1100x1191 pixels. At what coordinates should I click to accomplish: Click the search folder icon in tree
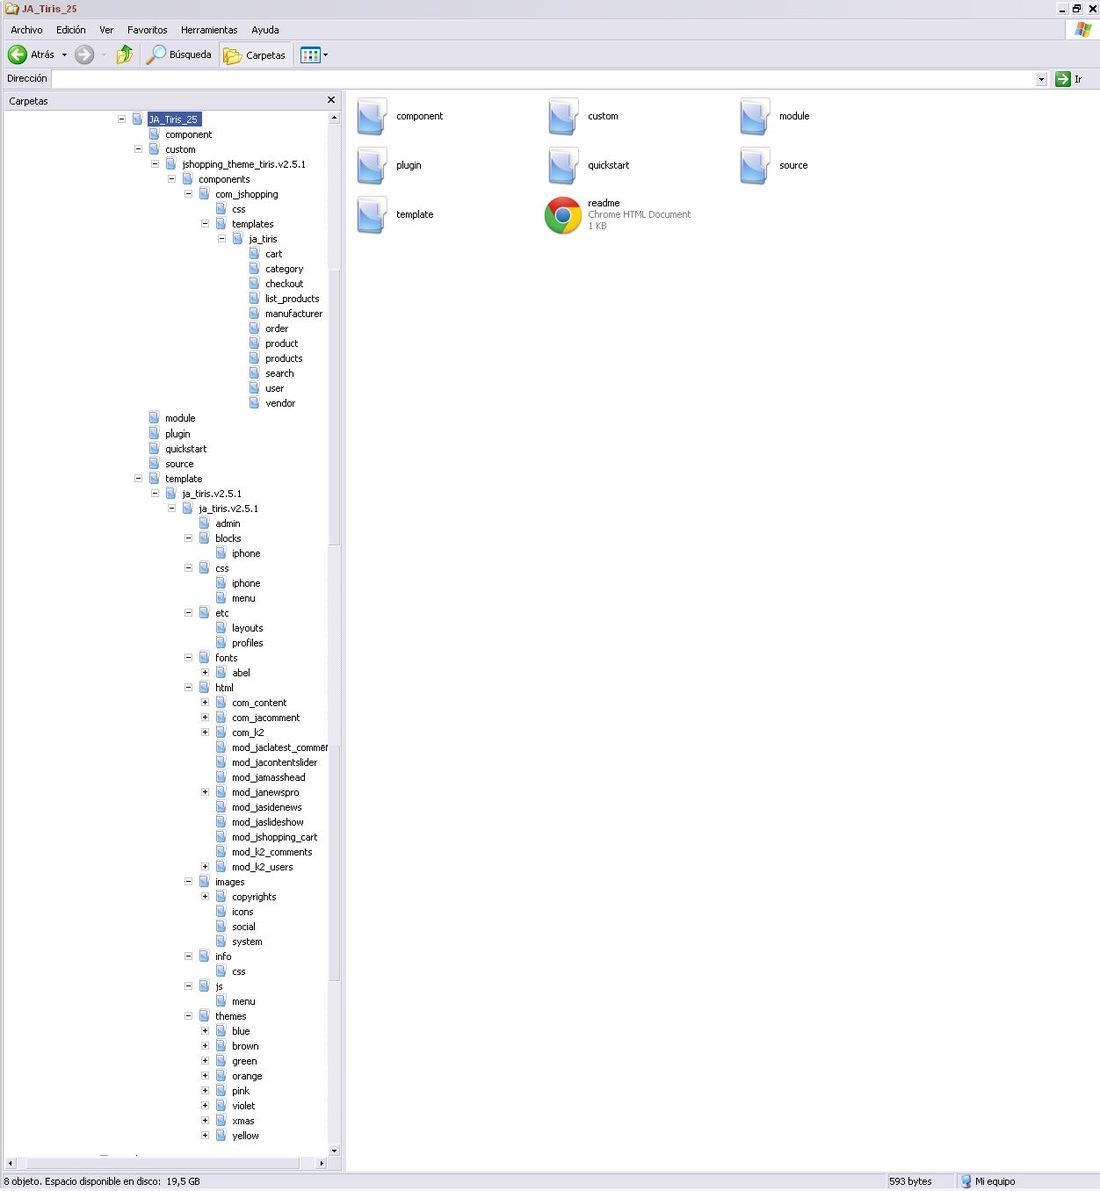254,373
